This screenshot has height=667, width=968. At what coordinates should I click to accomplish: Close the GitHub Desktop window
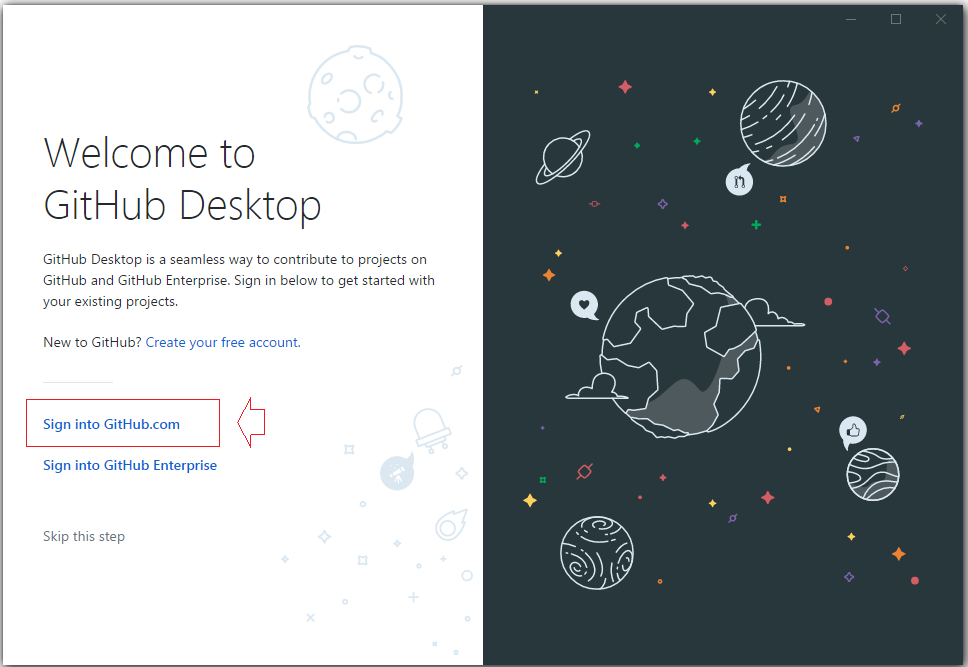point(941,19)
